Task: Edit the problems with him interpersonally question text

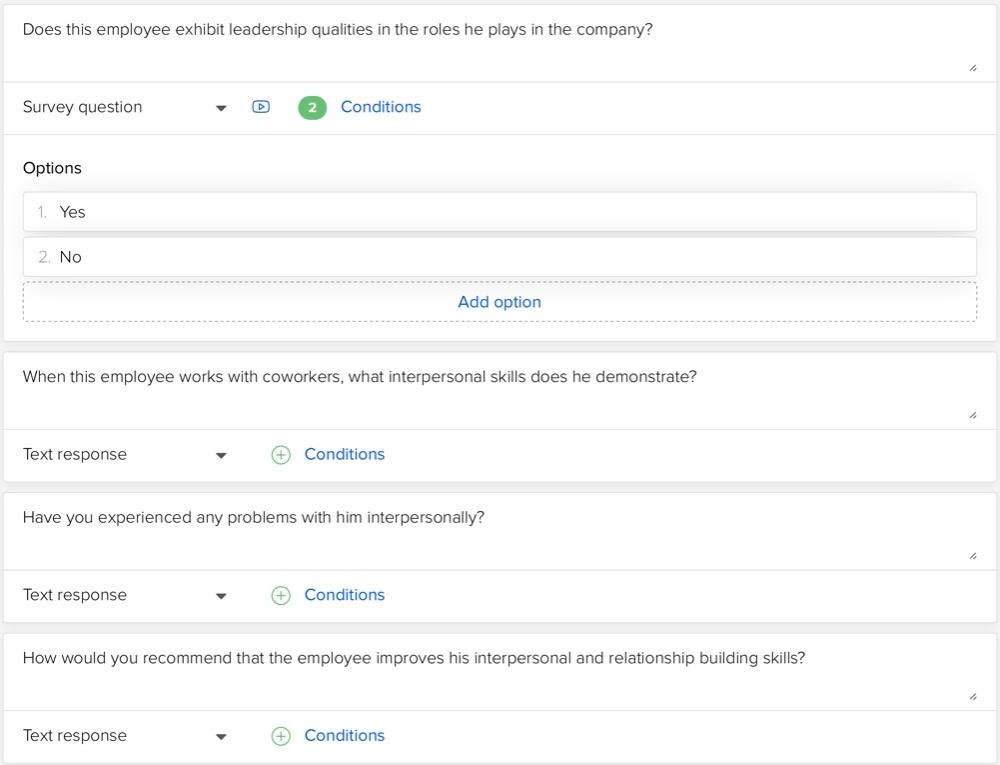Action: (x=499, y=532)
